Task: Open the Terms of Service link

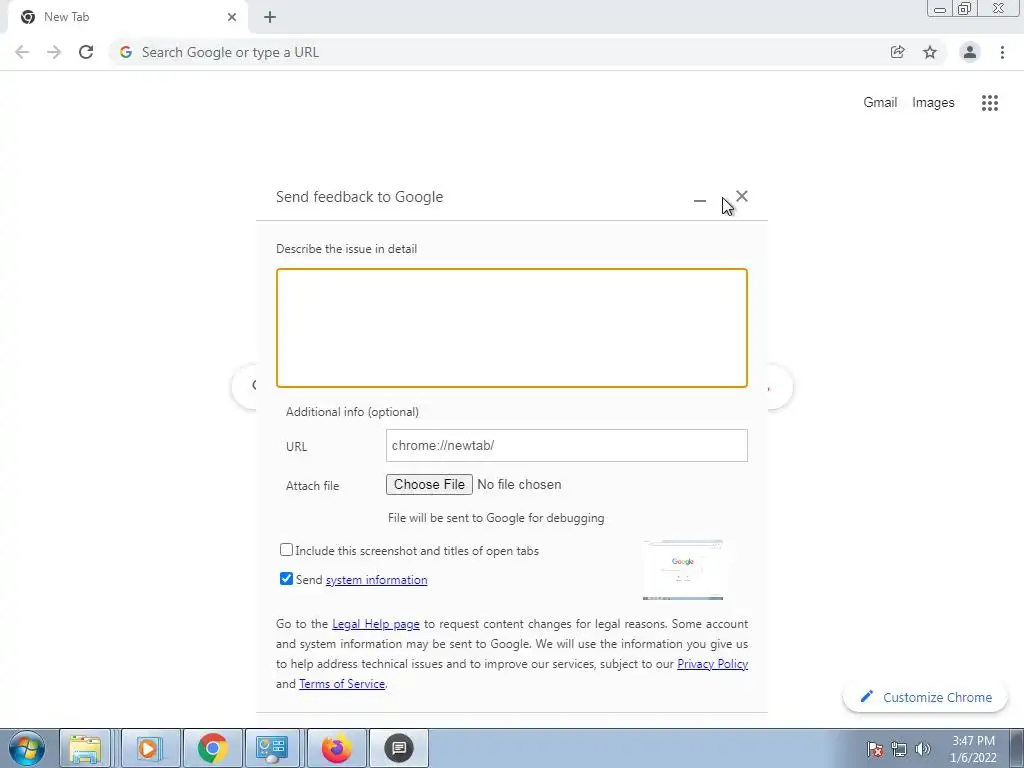Action: click(x=342, y=684)
